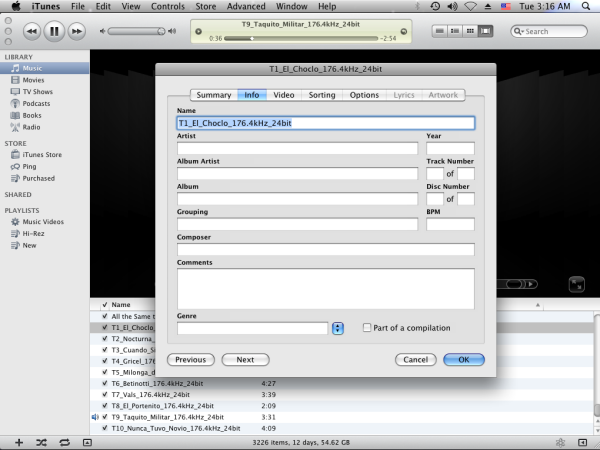The image size is (600, 450).
Task: Switch to album list view
Action: tap(455, 31)
